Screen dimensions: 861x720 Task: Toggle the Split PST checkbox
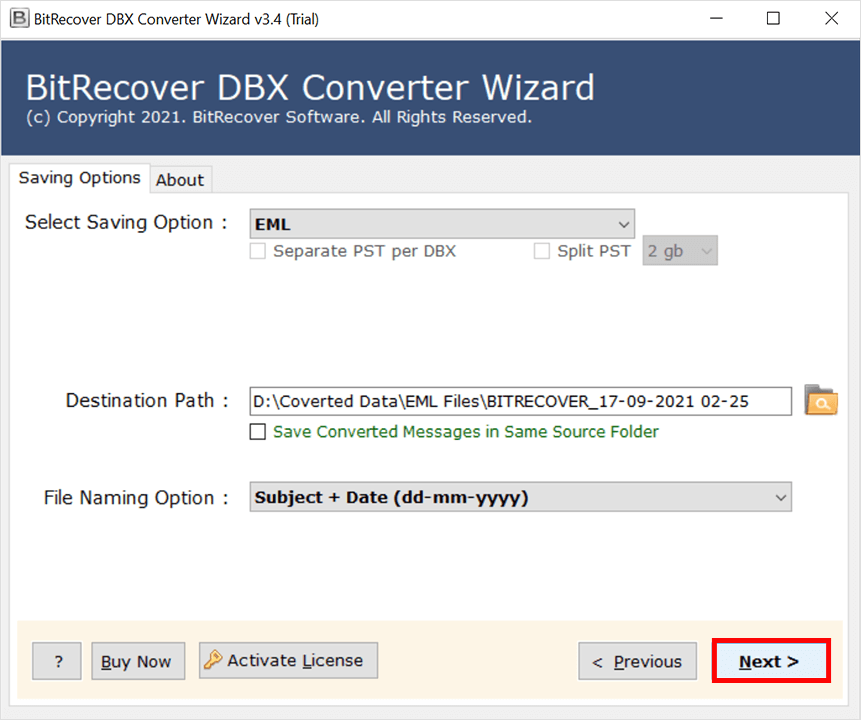(541, 251)
